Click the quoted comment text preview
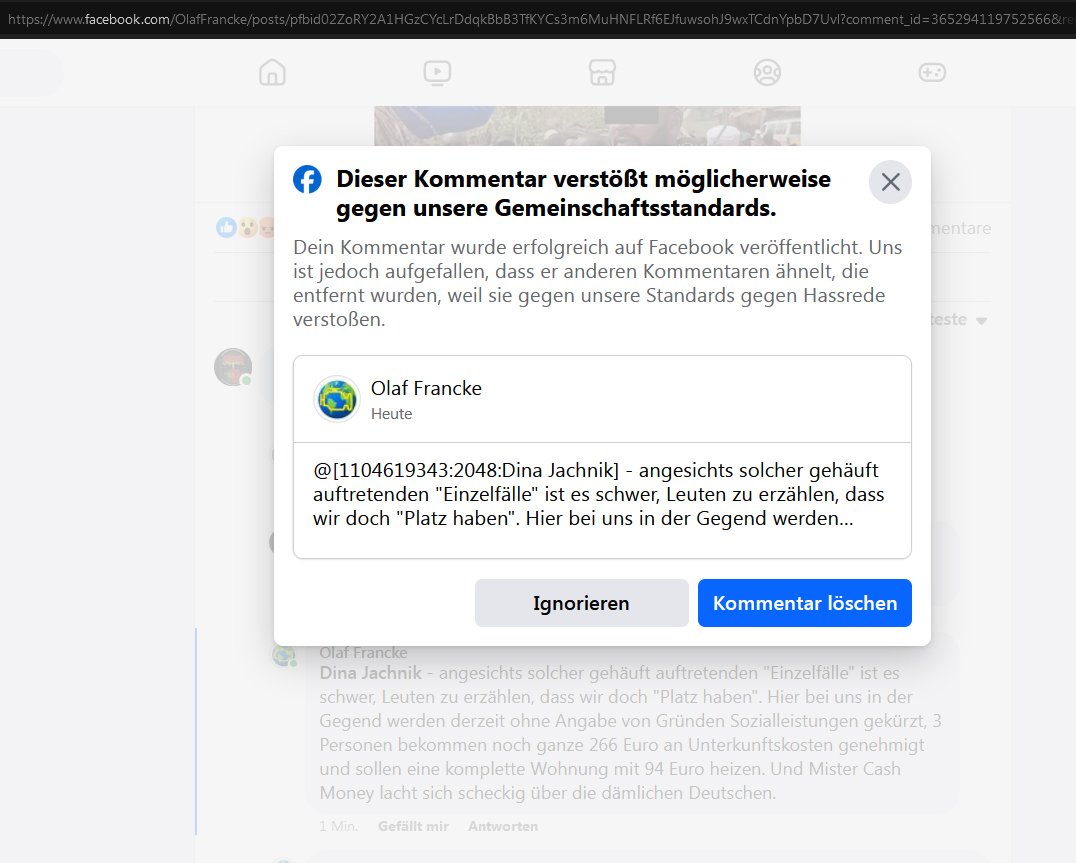The image size is (1076, 863). (x=598, y=495)
